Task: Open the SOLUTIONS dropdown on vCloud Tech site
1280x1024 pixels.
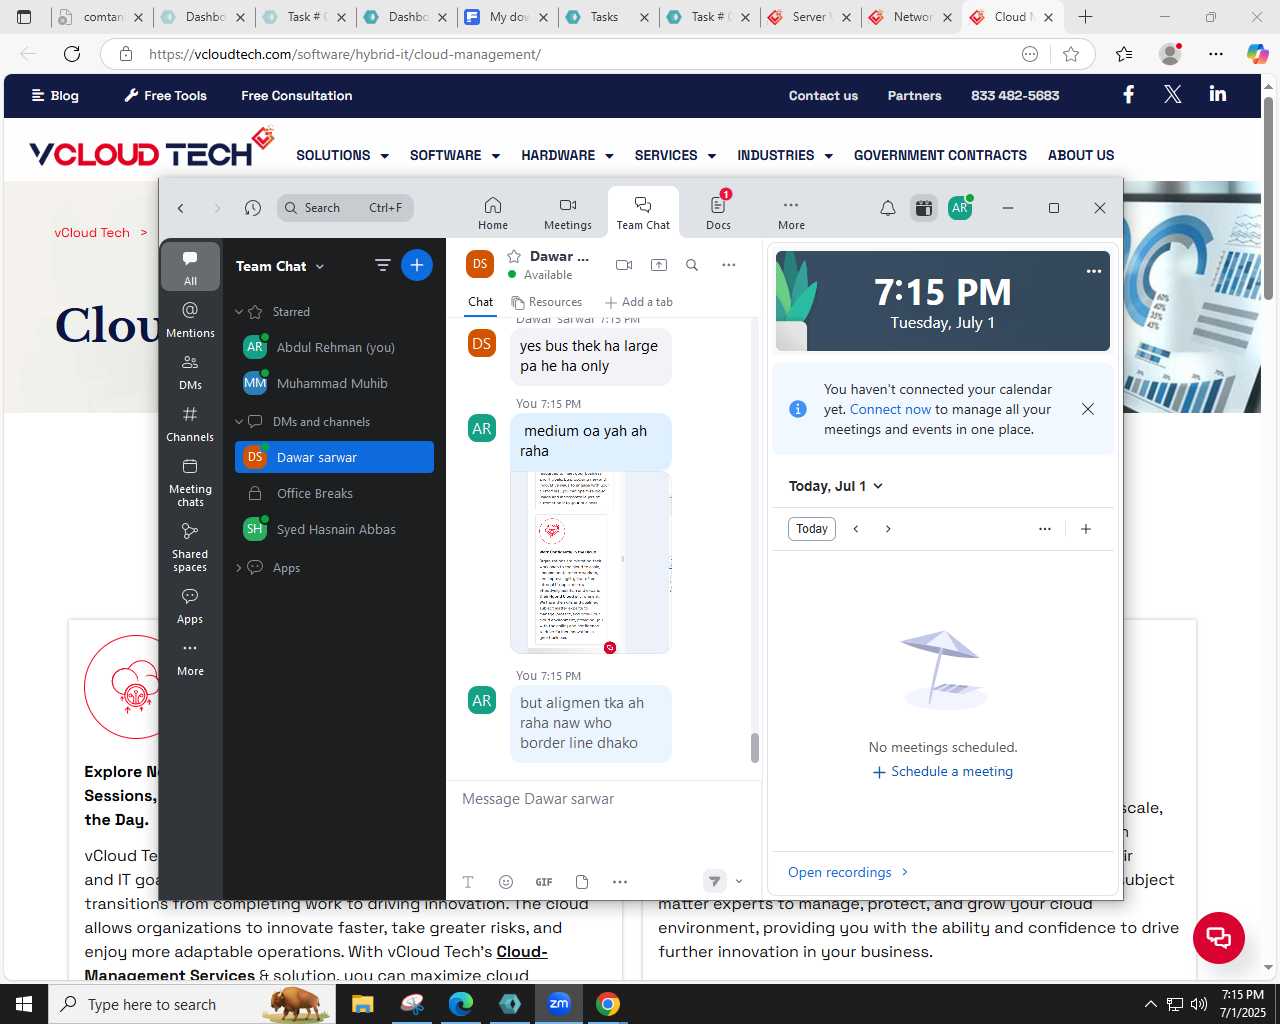Action: 342,155
